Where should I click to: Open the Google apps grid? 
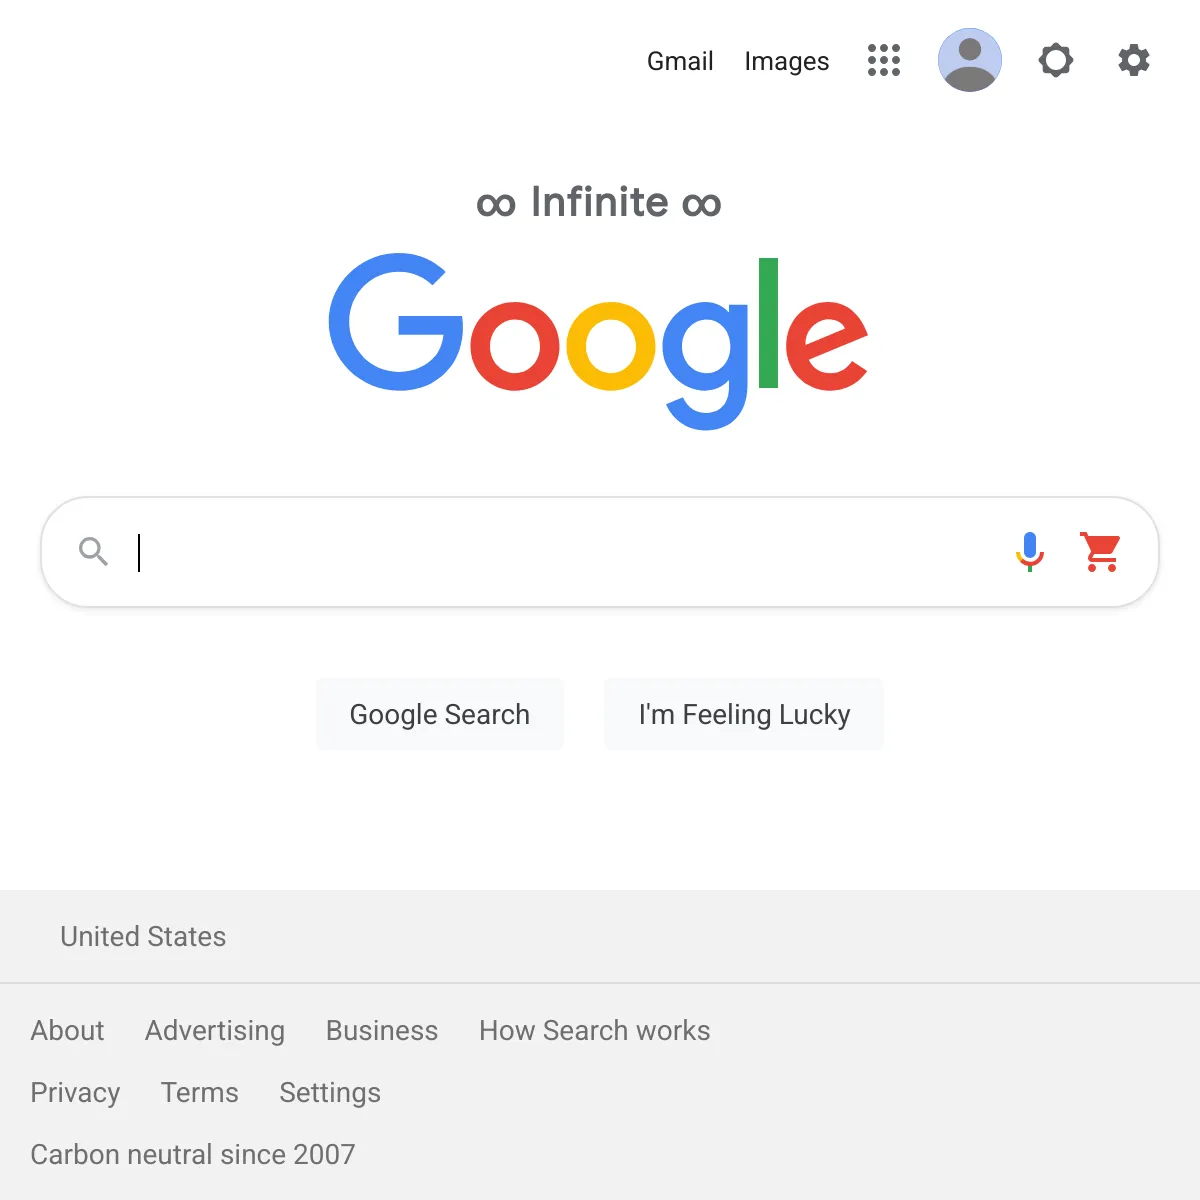[x=884, y=60]
